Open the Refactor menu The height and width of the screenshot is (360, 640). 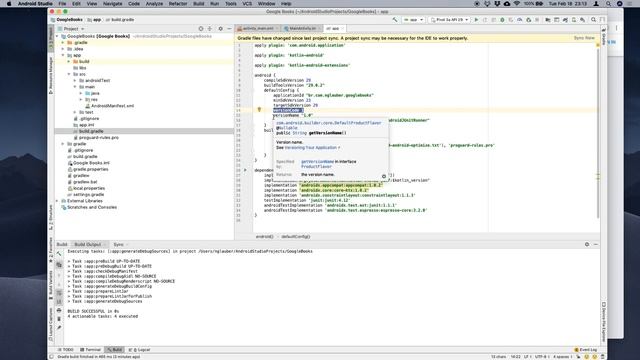(x=178, y=4)
